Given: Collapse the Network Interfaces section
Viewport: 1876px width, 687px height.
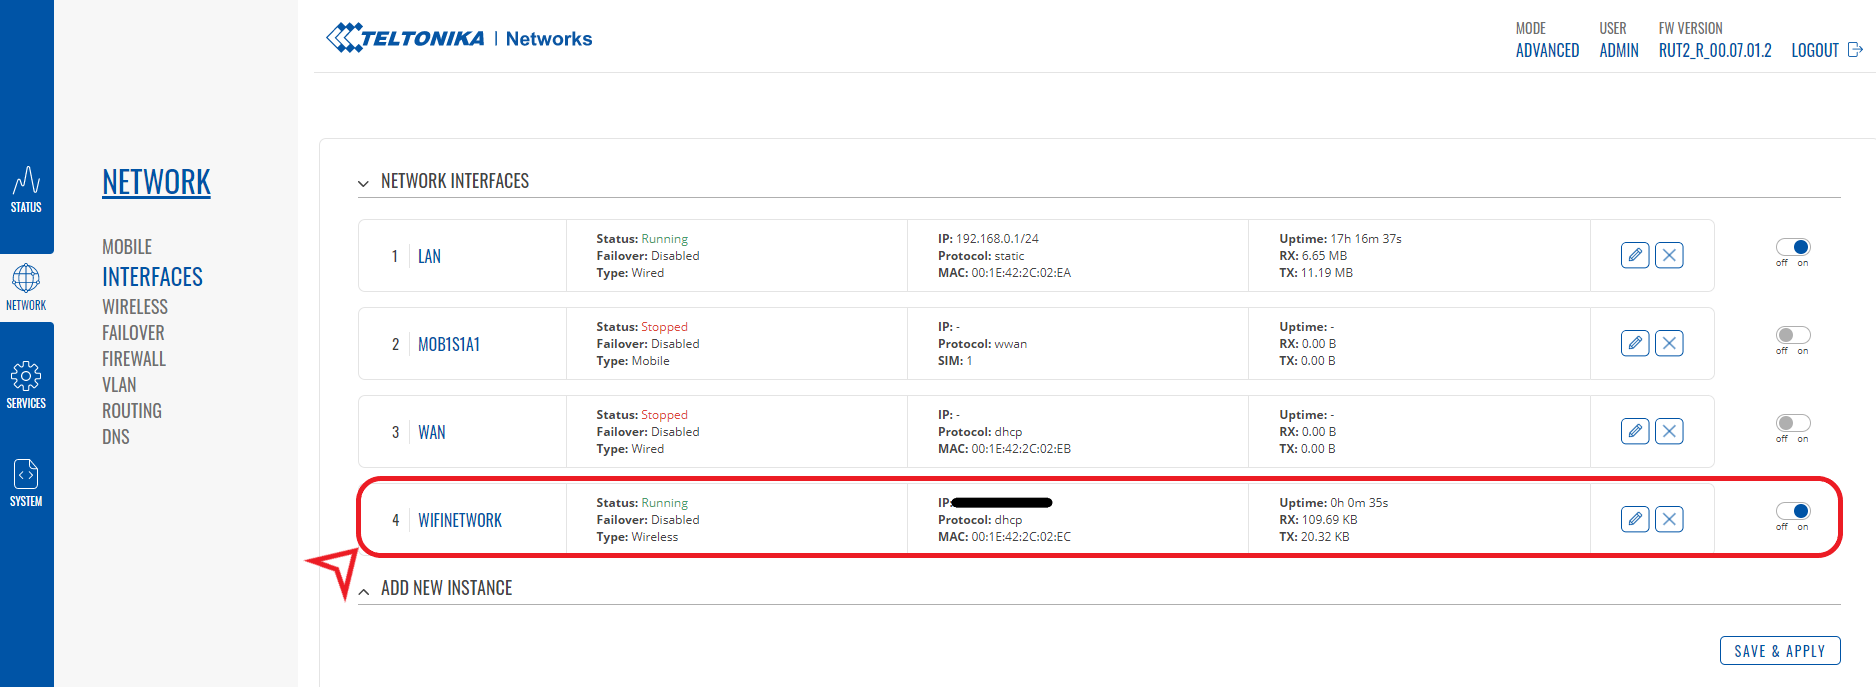Looking at the screenshot, I should click(x=363, y=183).
